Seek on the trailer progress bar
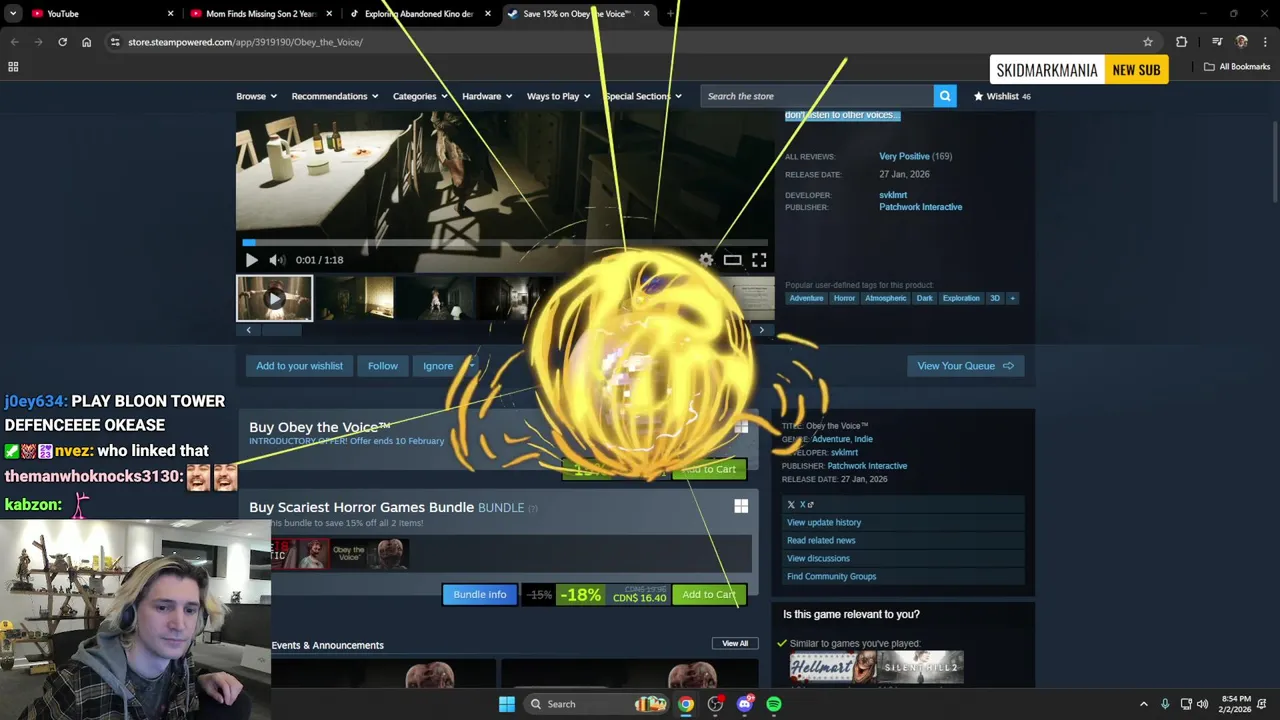Image resolution: width=1280 pixels, height=720 pixels. (505, 242)
